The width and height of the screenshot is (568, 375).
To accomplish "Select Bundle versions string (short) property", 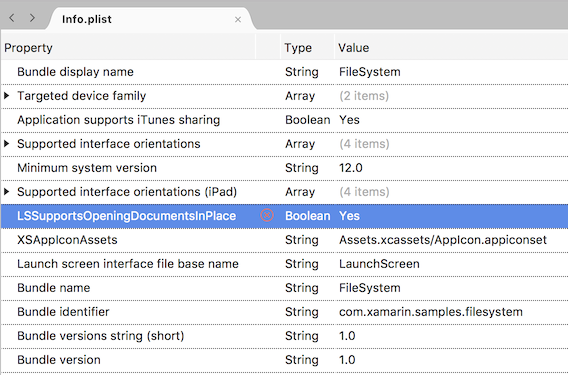I will point(101,336).
